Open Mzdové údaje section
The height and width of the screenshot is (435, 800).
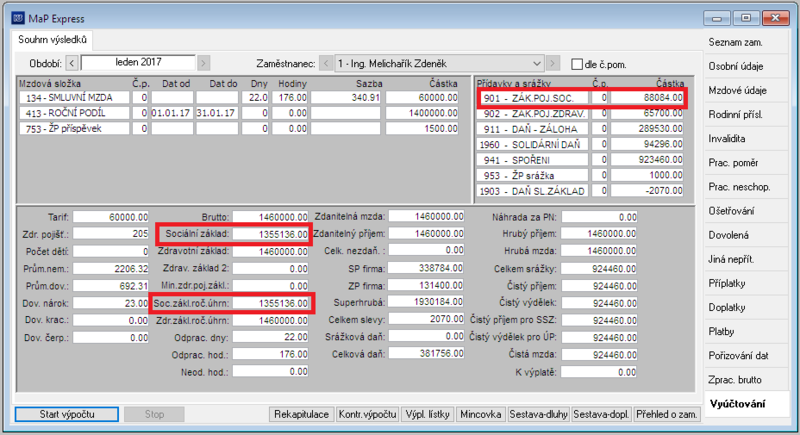[746, 90]
